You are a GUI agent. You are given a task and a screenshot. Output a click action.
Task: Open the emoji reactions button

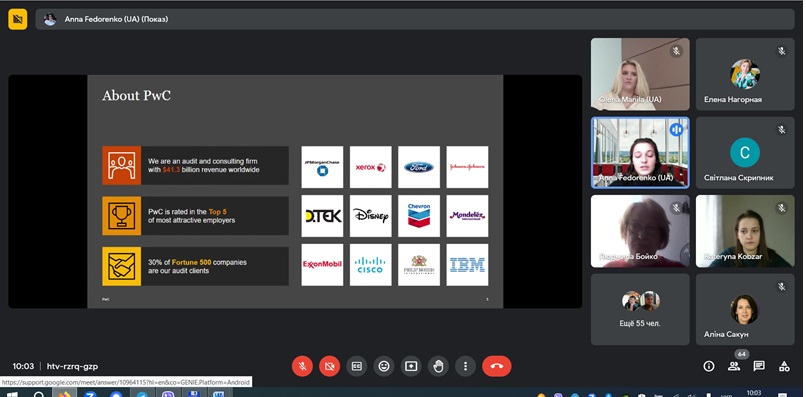coord(384,366)
